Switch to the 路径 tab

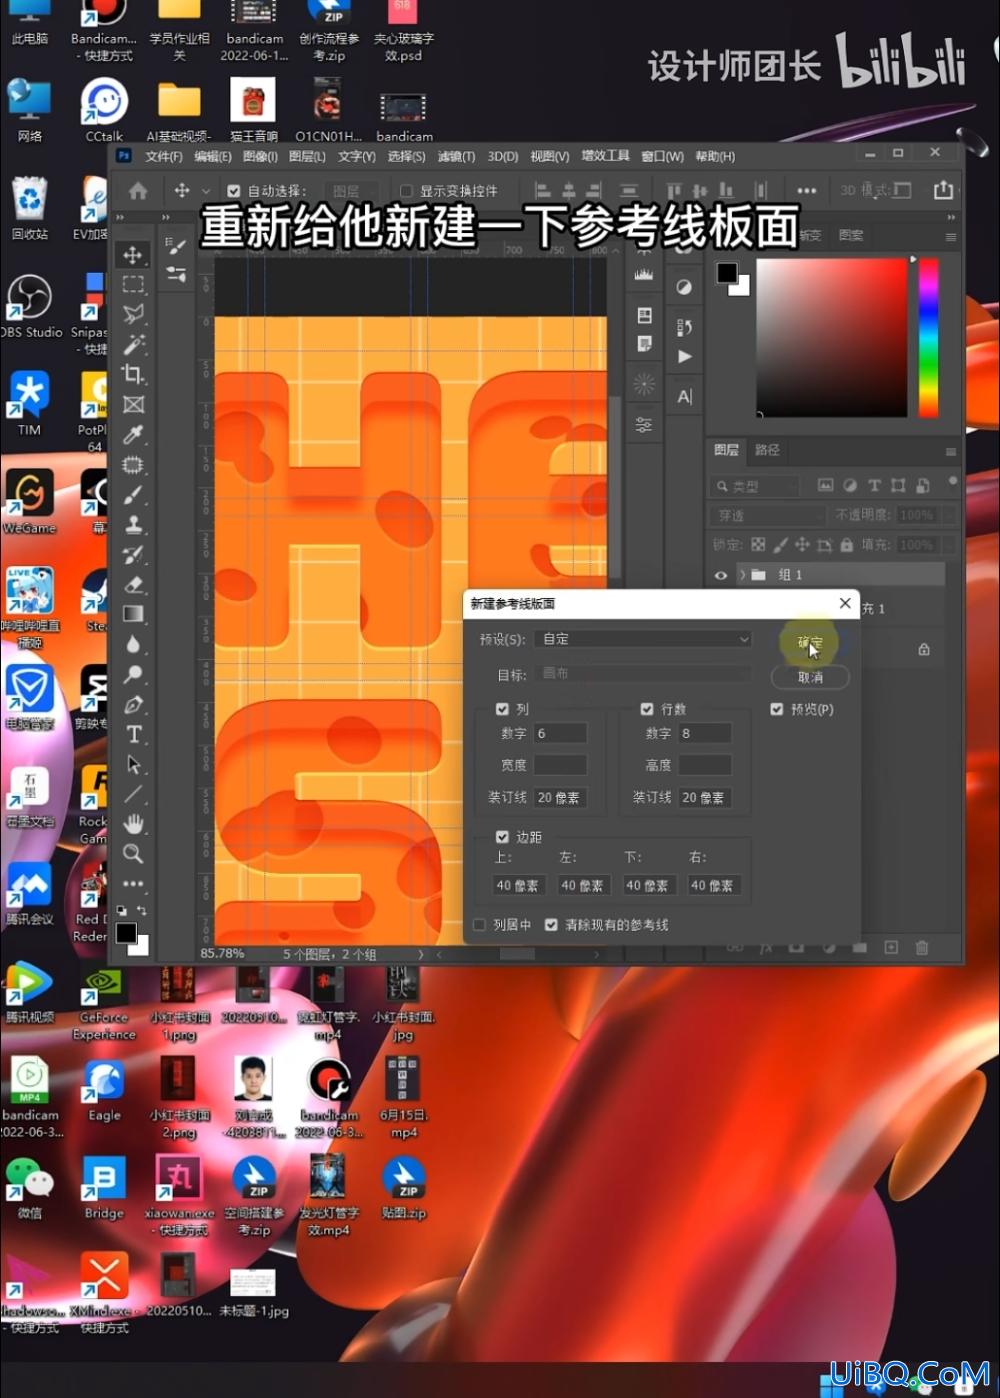click(767, 450)
